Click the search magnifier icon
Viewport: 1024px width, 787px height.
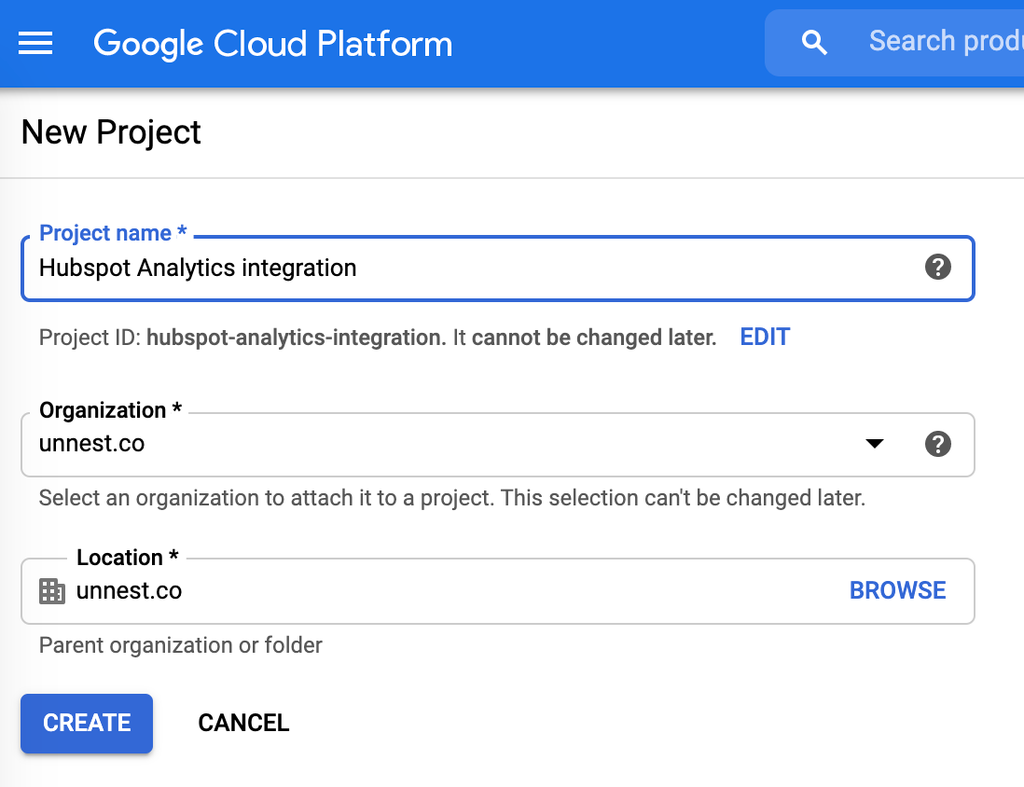814,42
